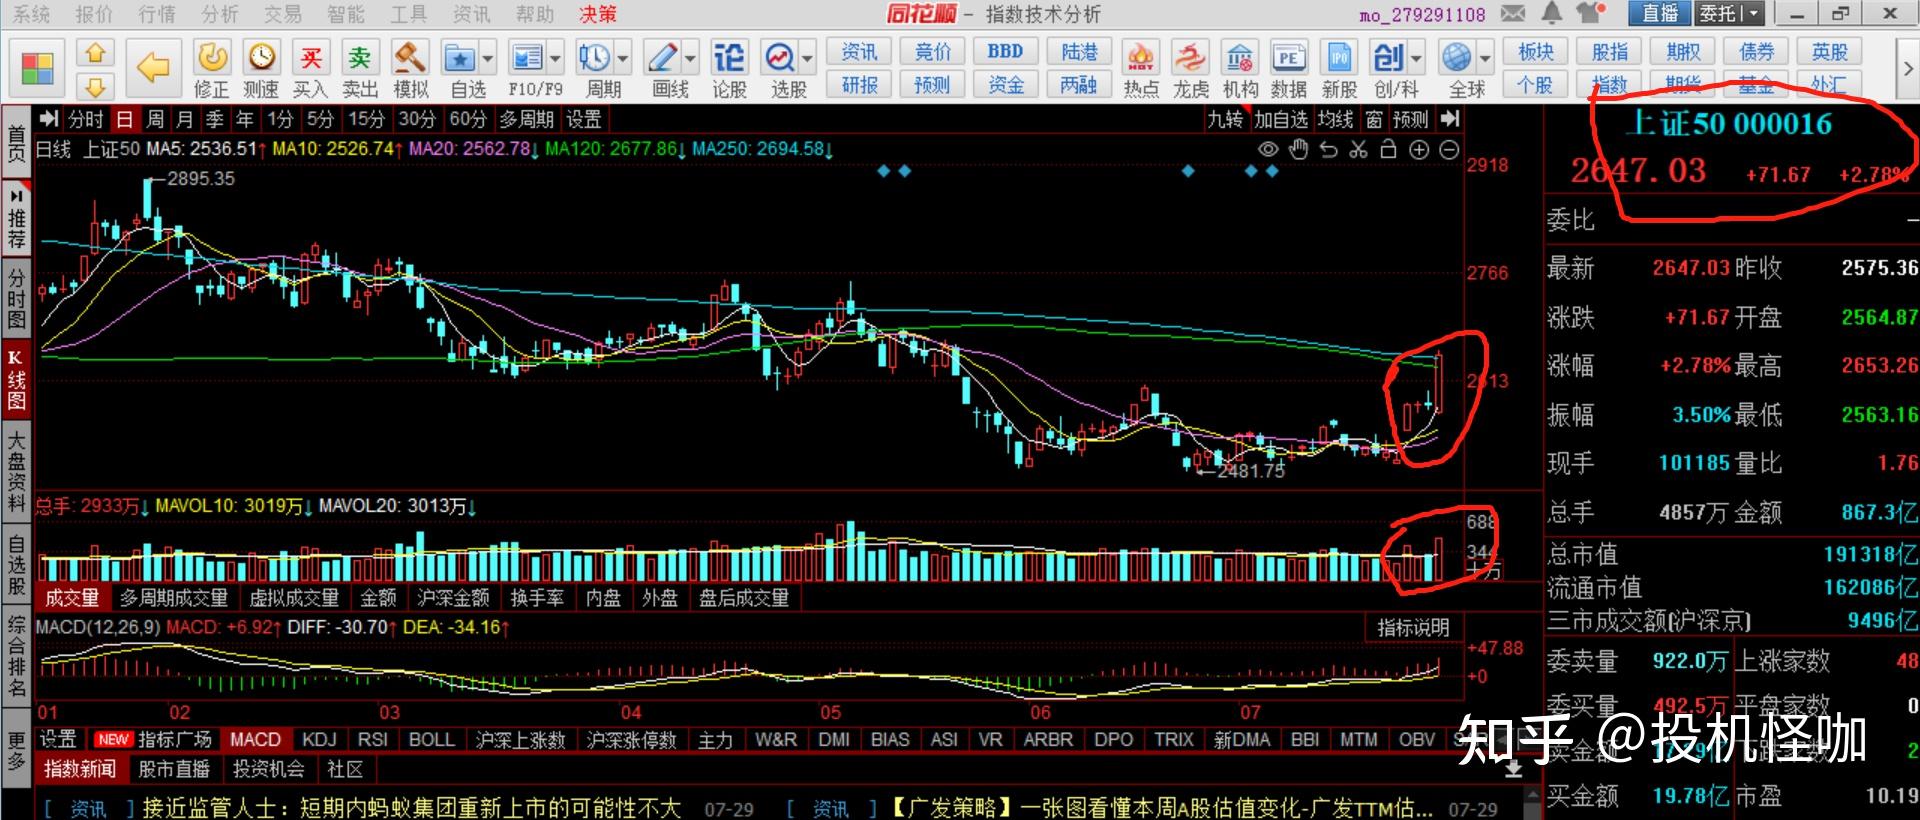This screenshot has width=1920, height=820.
Task: Switch to the KDJ indicator tab
Action: [319, 739]
